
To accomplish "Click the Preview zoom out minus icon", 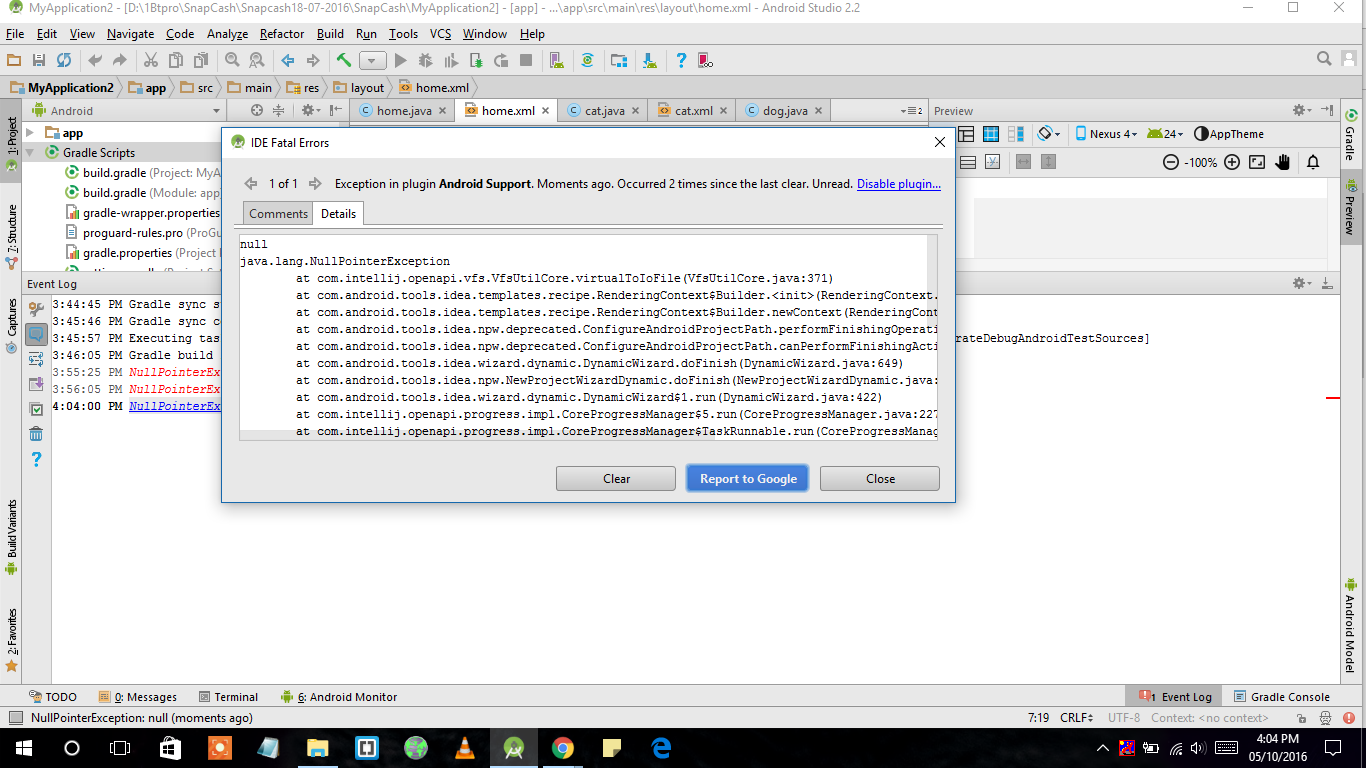I will tap(1171, 162).
